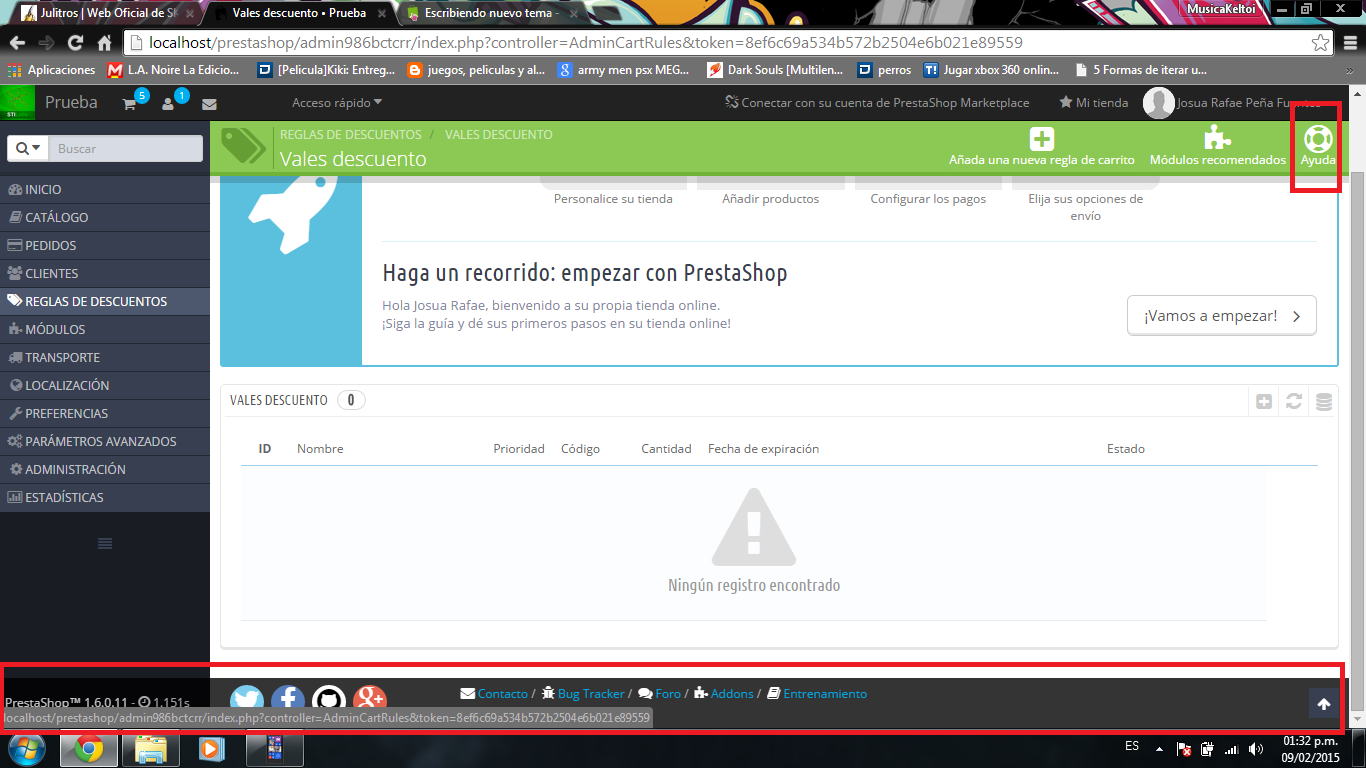
Task: Open PrestaShop Google Plus icon
Action: [x=370, y=701]
